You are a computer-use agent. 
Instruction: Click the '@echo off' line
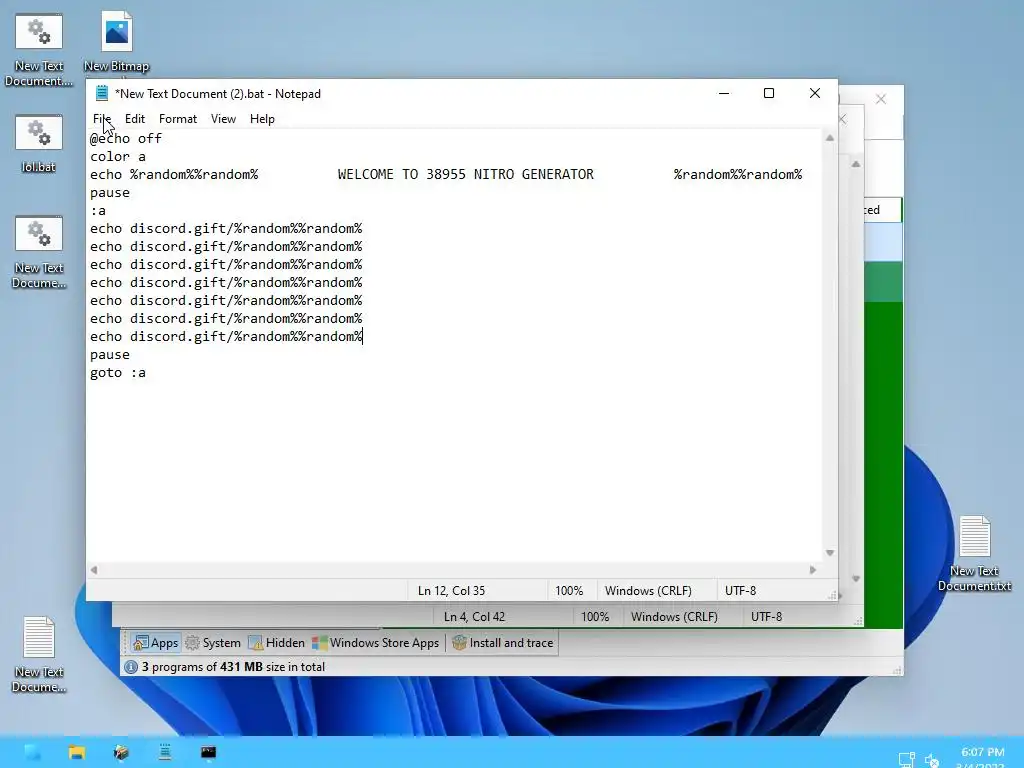tap(125, 138)
